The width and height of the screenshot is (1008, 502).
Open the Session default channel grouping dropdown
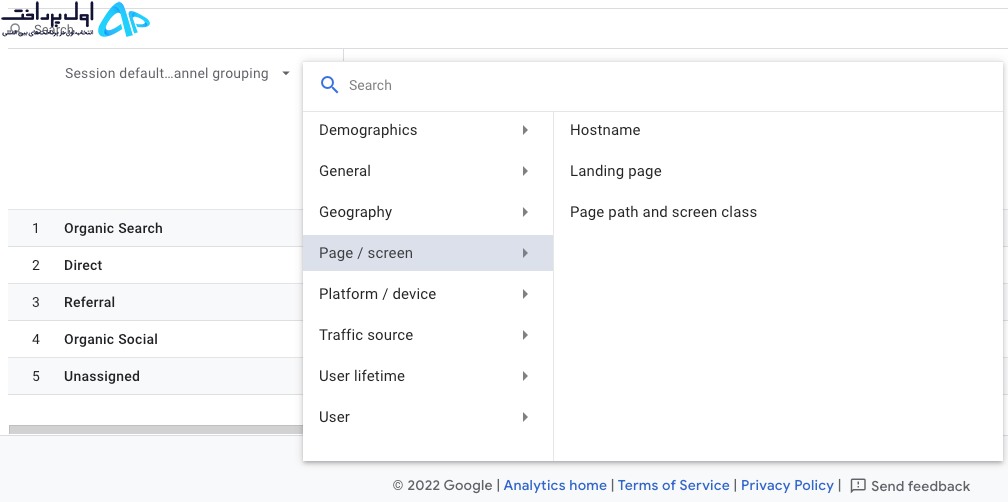tap(177, 73)
